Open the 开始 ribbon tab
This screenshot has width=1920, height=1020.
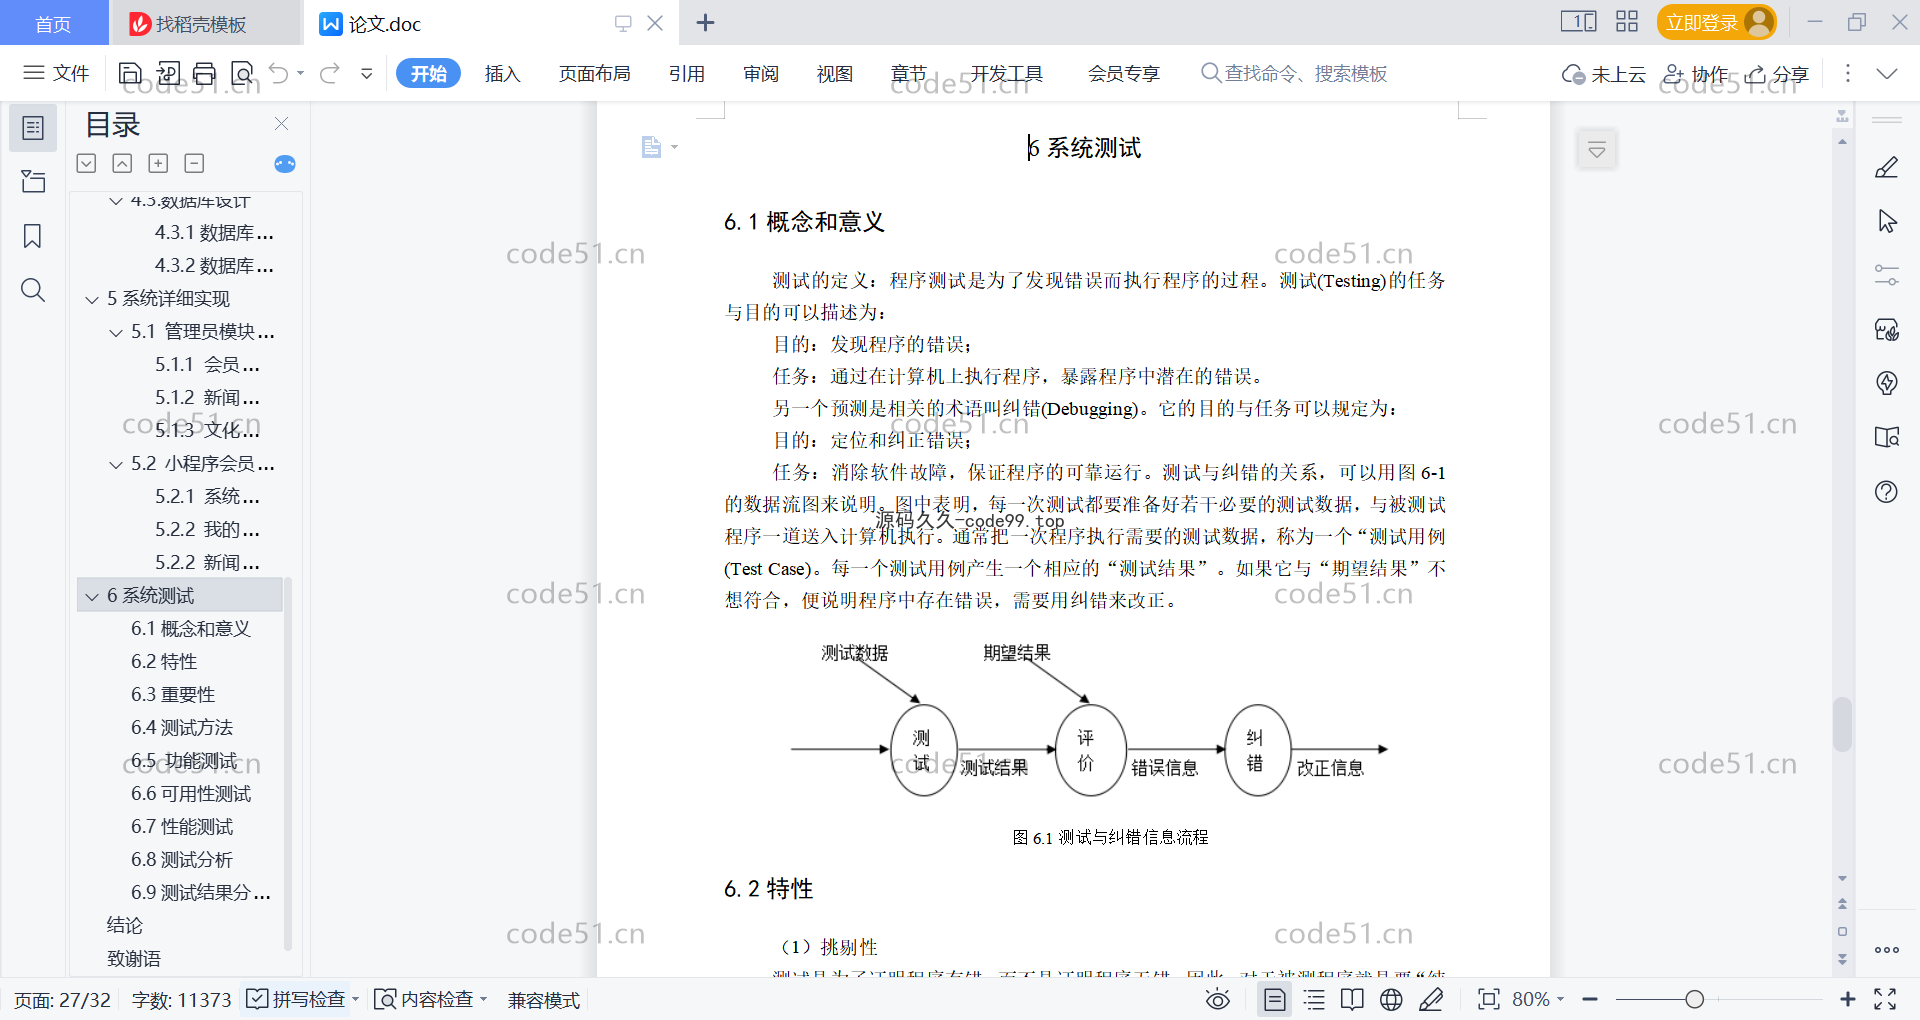pyautogui.click(x=428, y=73)
